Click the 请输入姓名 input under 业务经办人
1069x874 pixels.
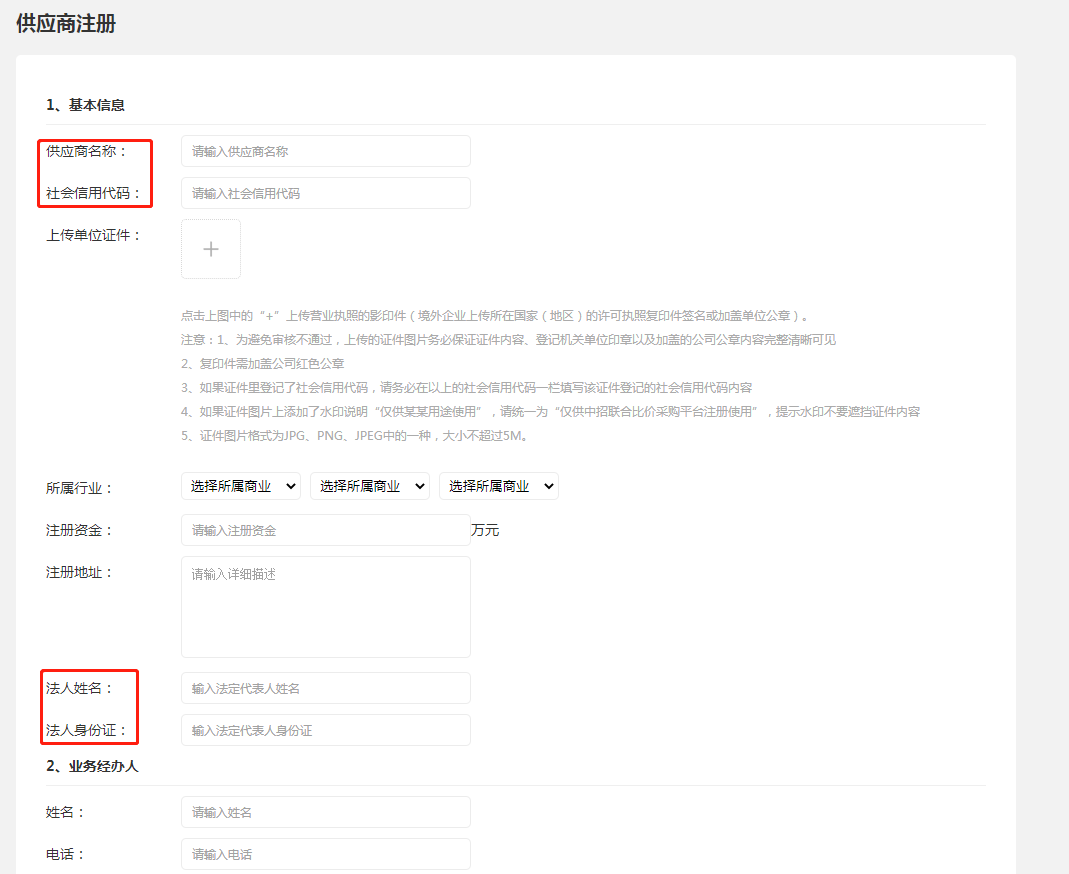point(326,812)
